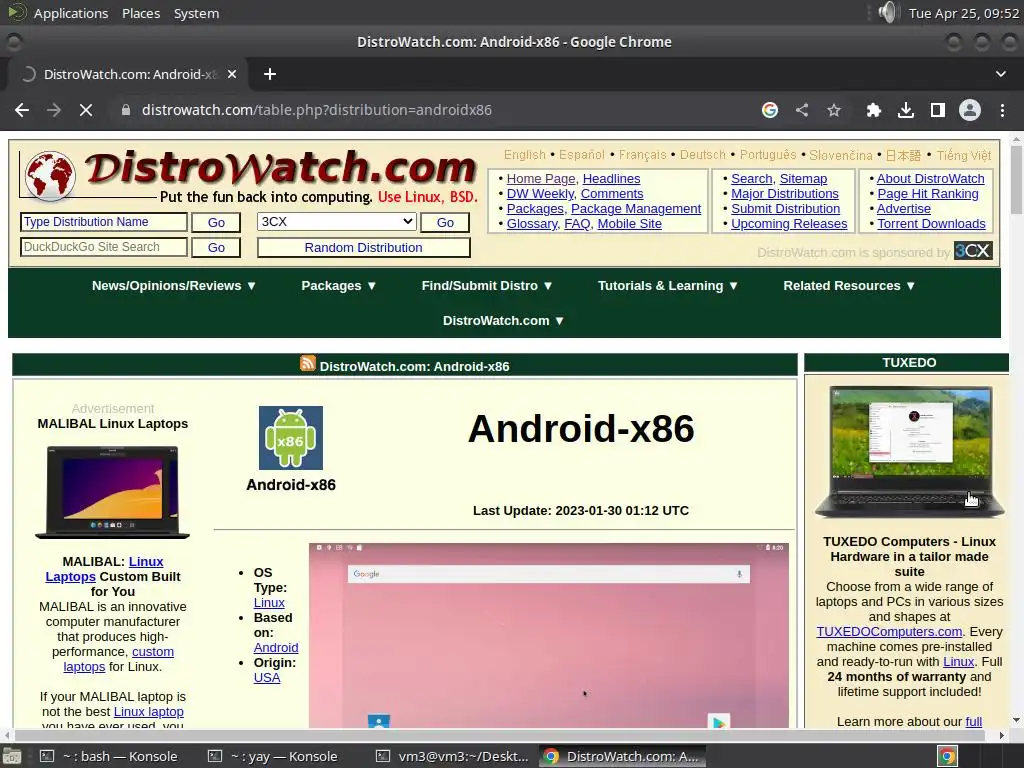The height and width of the screenshot is (768, 1024).
Task: Open the DW Weekly link
Action: (540, 193)
